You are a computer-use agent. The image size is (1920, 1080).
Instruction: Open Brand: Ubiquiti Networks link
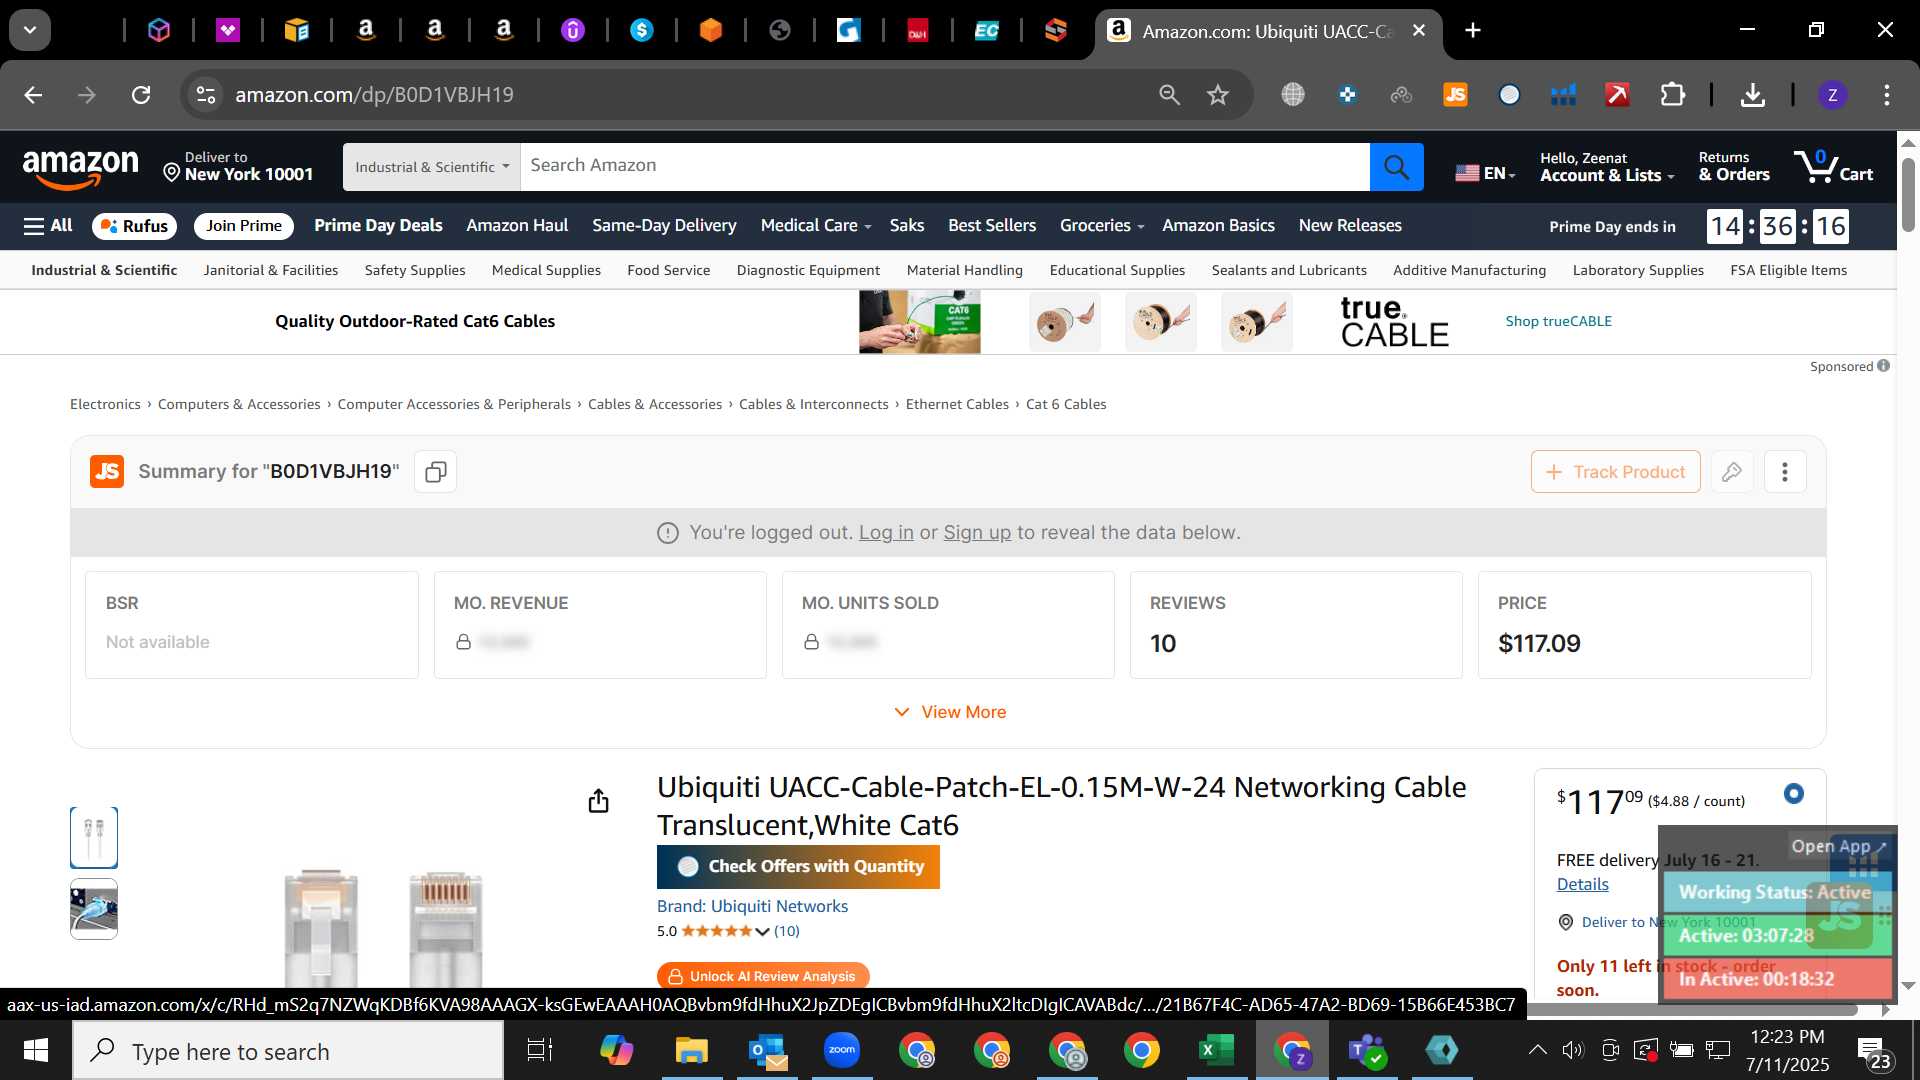pos(752,906)
